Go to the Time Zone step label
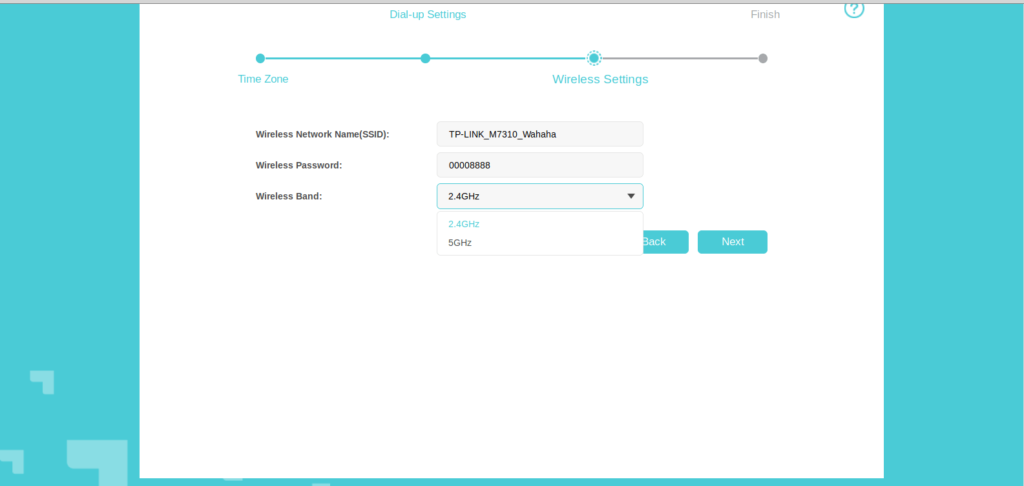This screenshot has width=1024, height=486. pyautogui.click(x=263, y=79)
